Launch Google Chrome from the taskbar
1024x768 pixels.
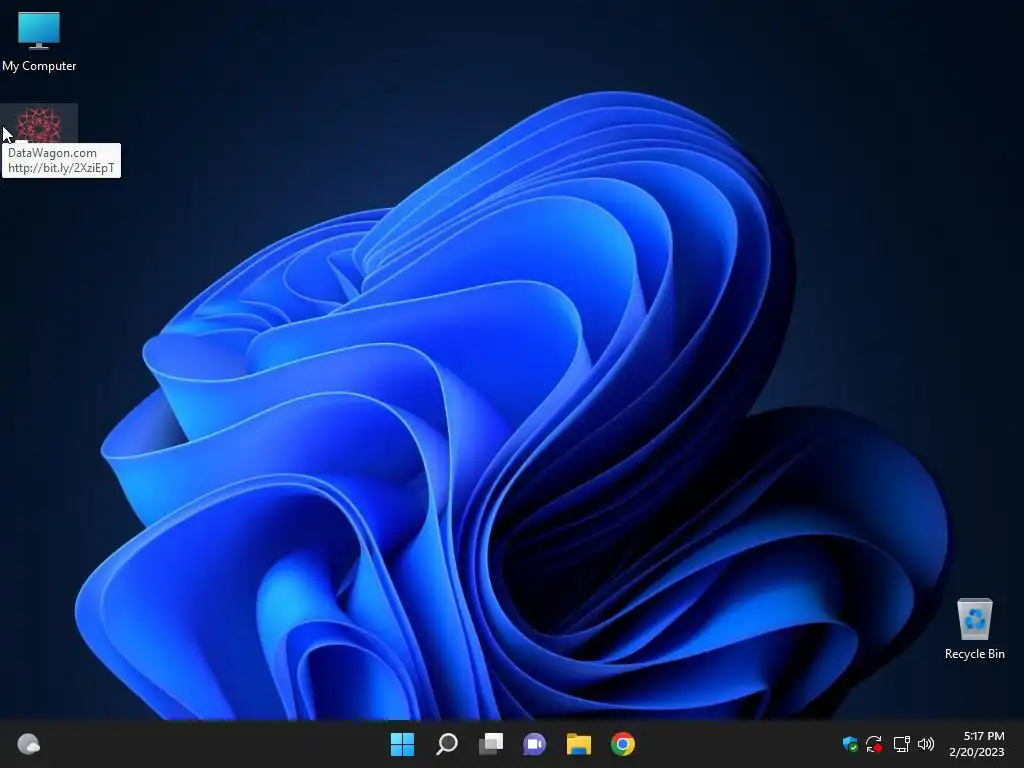(x=623, y=744)
